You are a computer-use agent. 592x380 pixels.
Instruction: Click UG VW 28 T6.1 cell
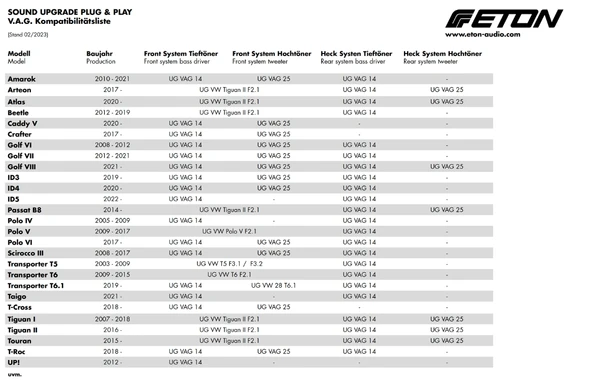point(273,286)
